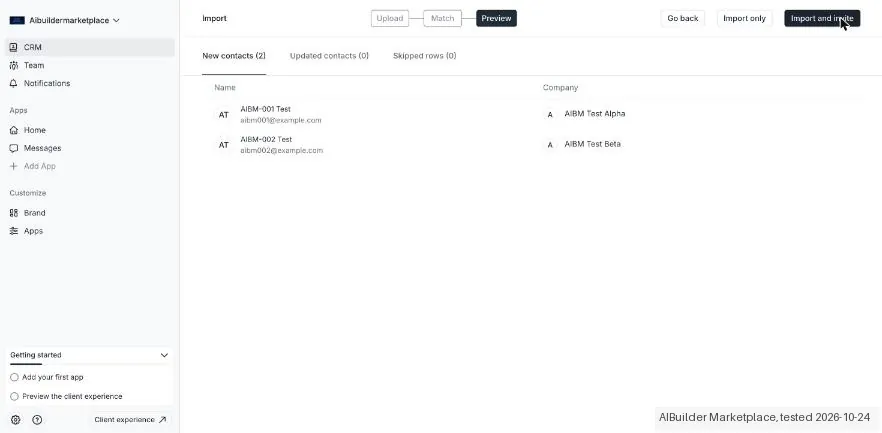This screenshot has height=433, width=882.
Task: Click the AT avatar for AIBM-002 Test
Action: [224, 145]
